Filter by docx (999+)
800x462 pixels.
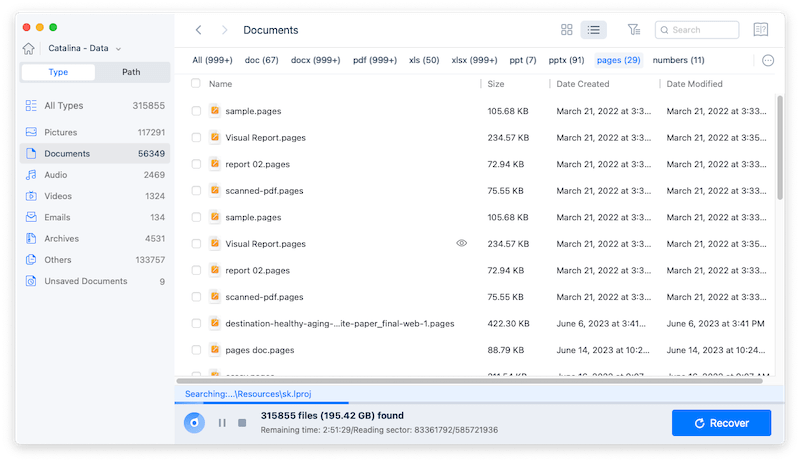315,60
